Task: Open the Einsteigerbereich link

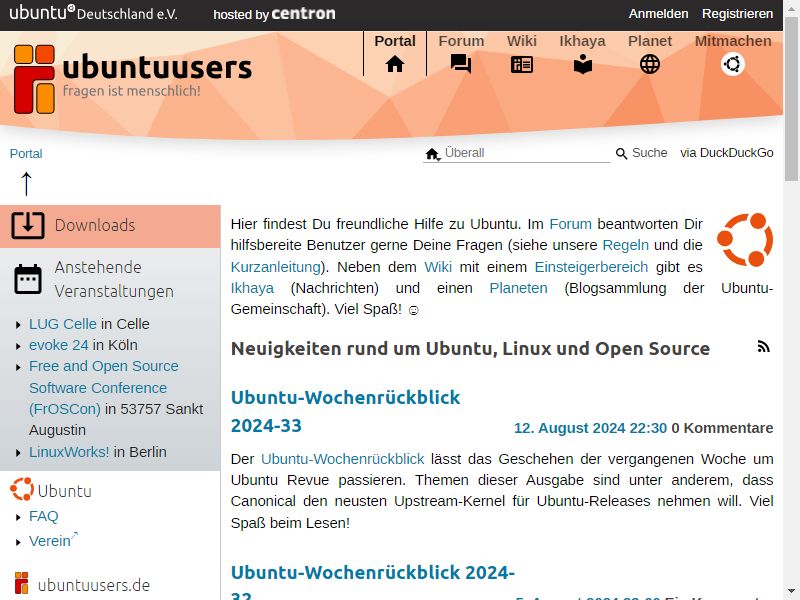Action: 591,267
